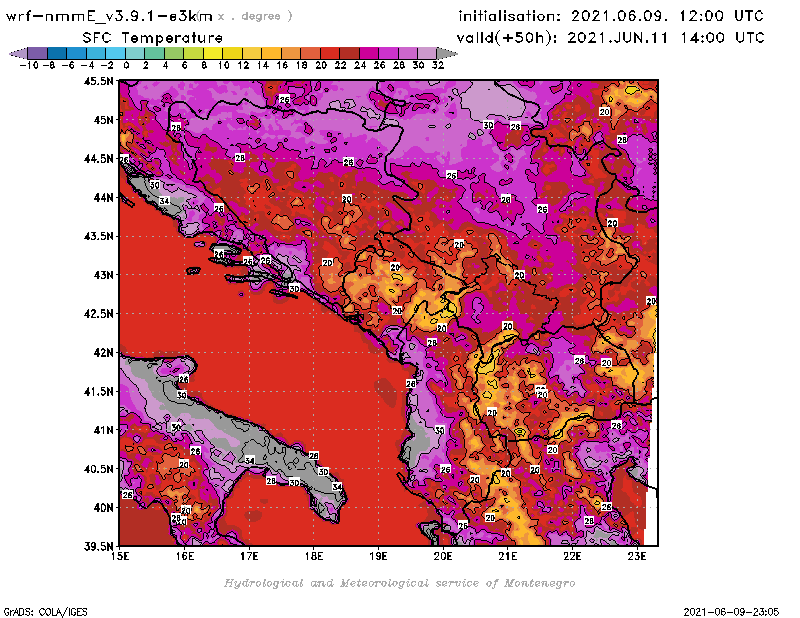The image size is (800, 618).
Task: Click the '17E' longitude label
Action: pyautogui.click(x=249, y=556)
